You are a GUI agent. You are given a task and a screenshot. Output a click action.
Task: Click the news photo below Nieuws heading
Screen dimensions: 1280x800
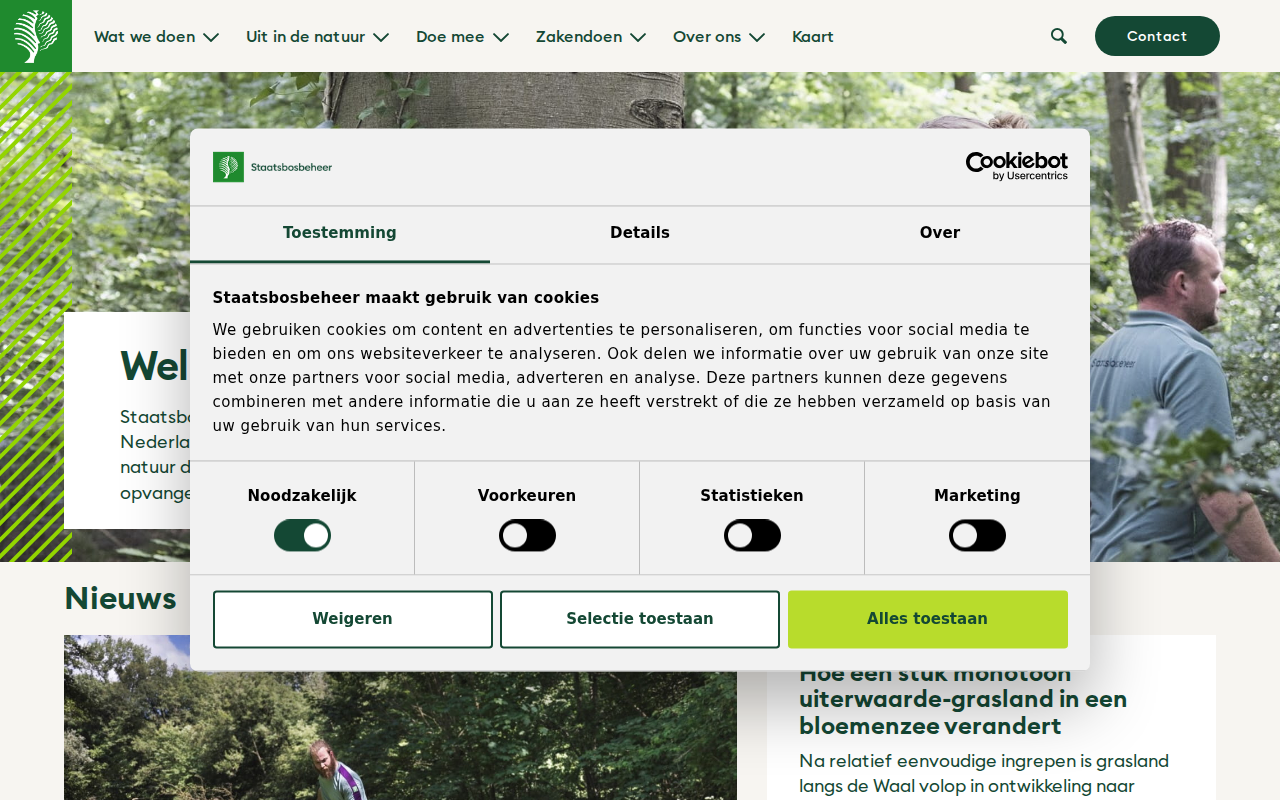click(x=400, y=717)
